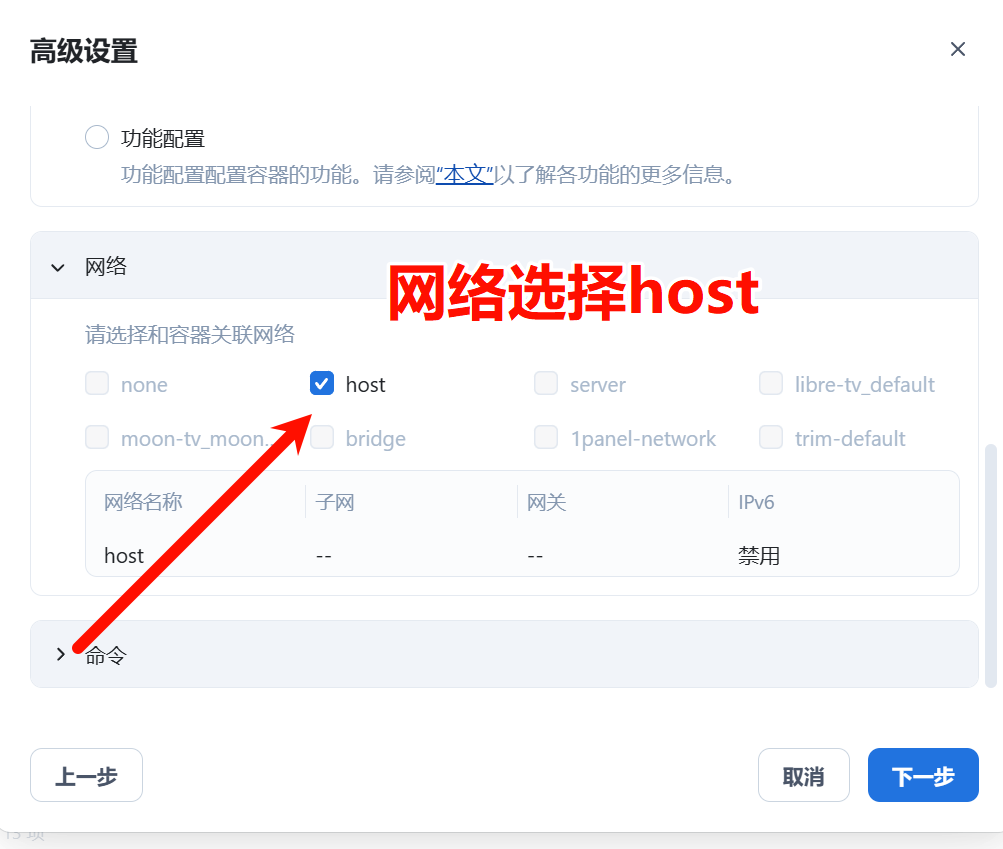Click the 上一步 button
Viewport: 1003px width, 849px height.
[86, 775]
